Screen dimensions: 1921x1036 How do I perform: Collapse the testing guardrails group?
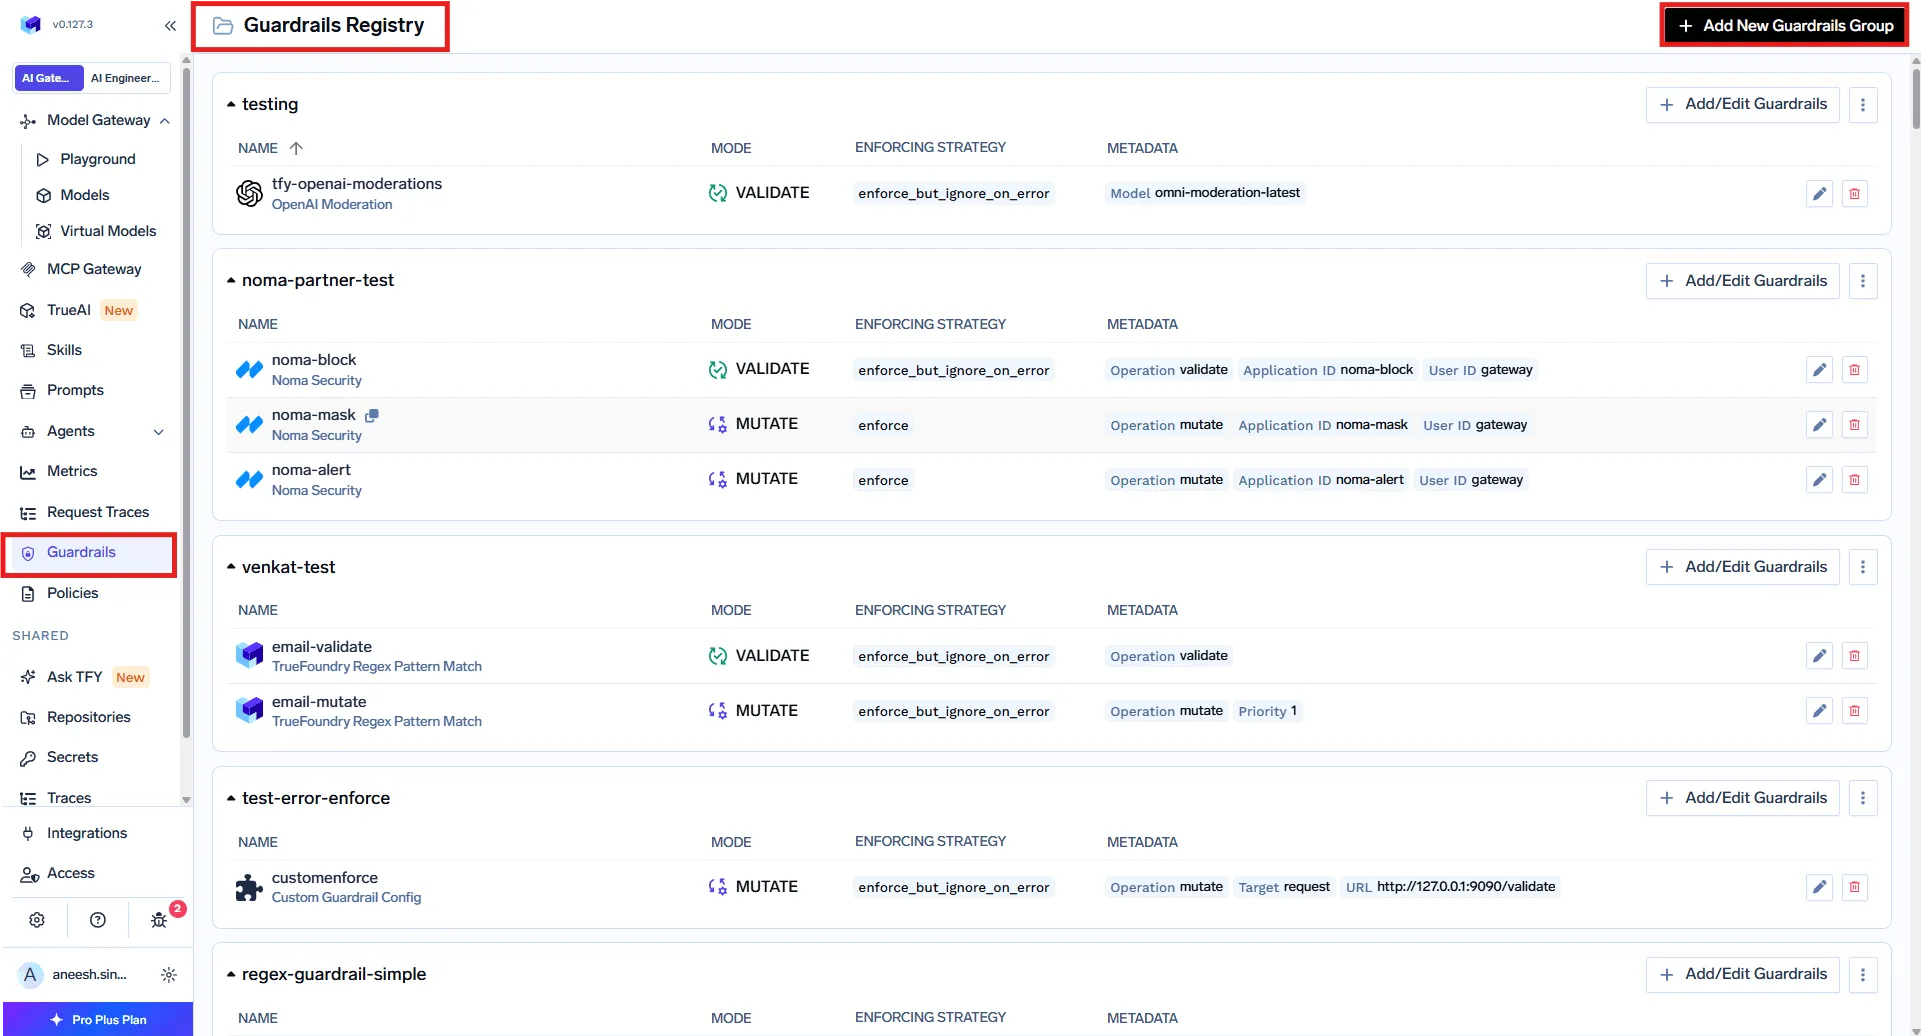click(231, 104)
